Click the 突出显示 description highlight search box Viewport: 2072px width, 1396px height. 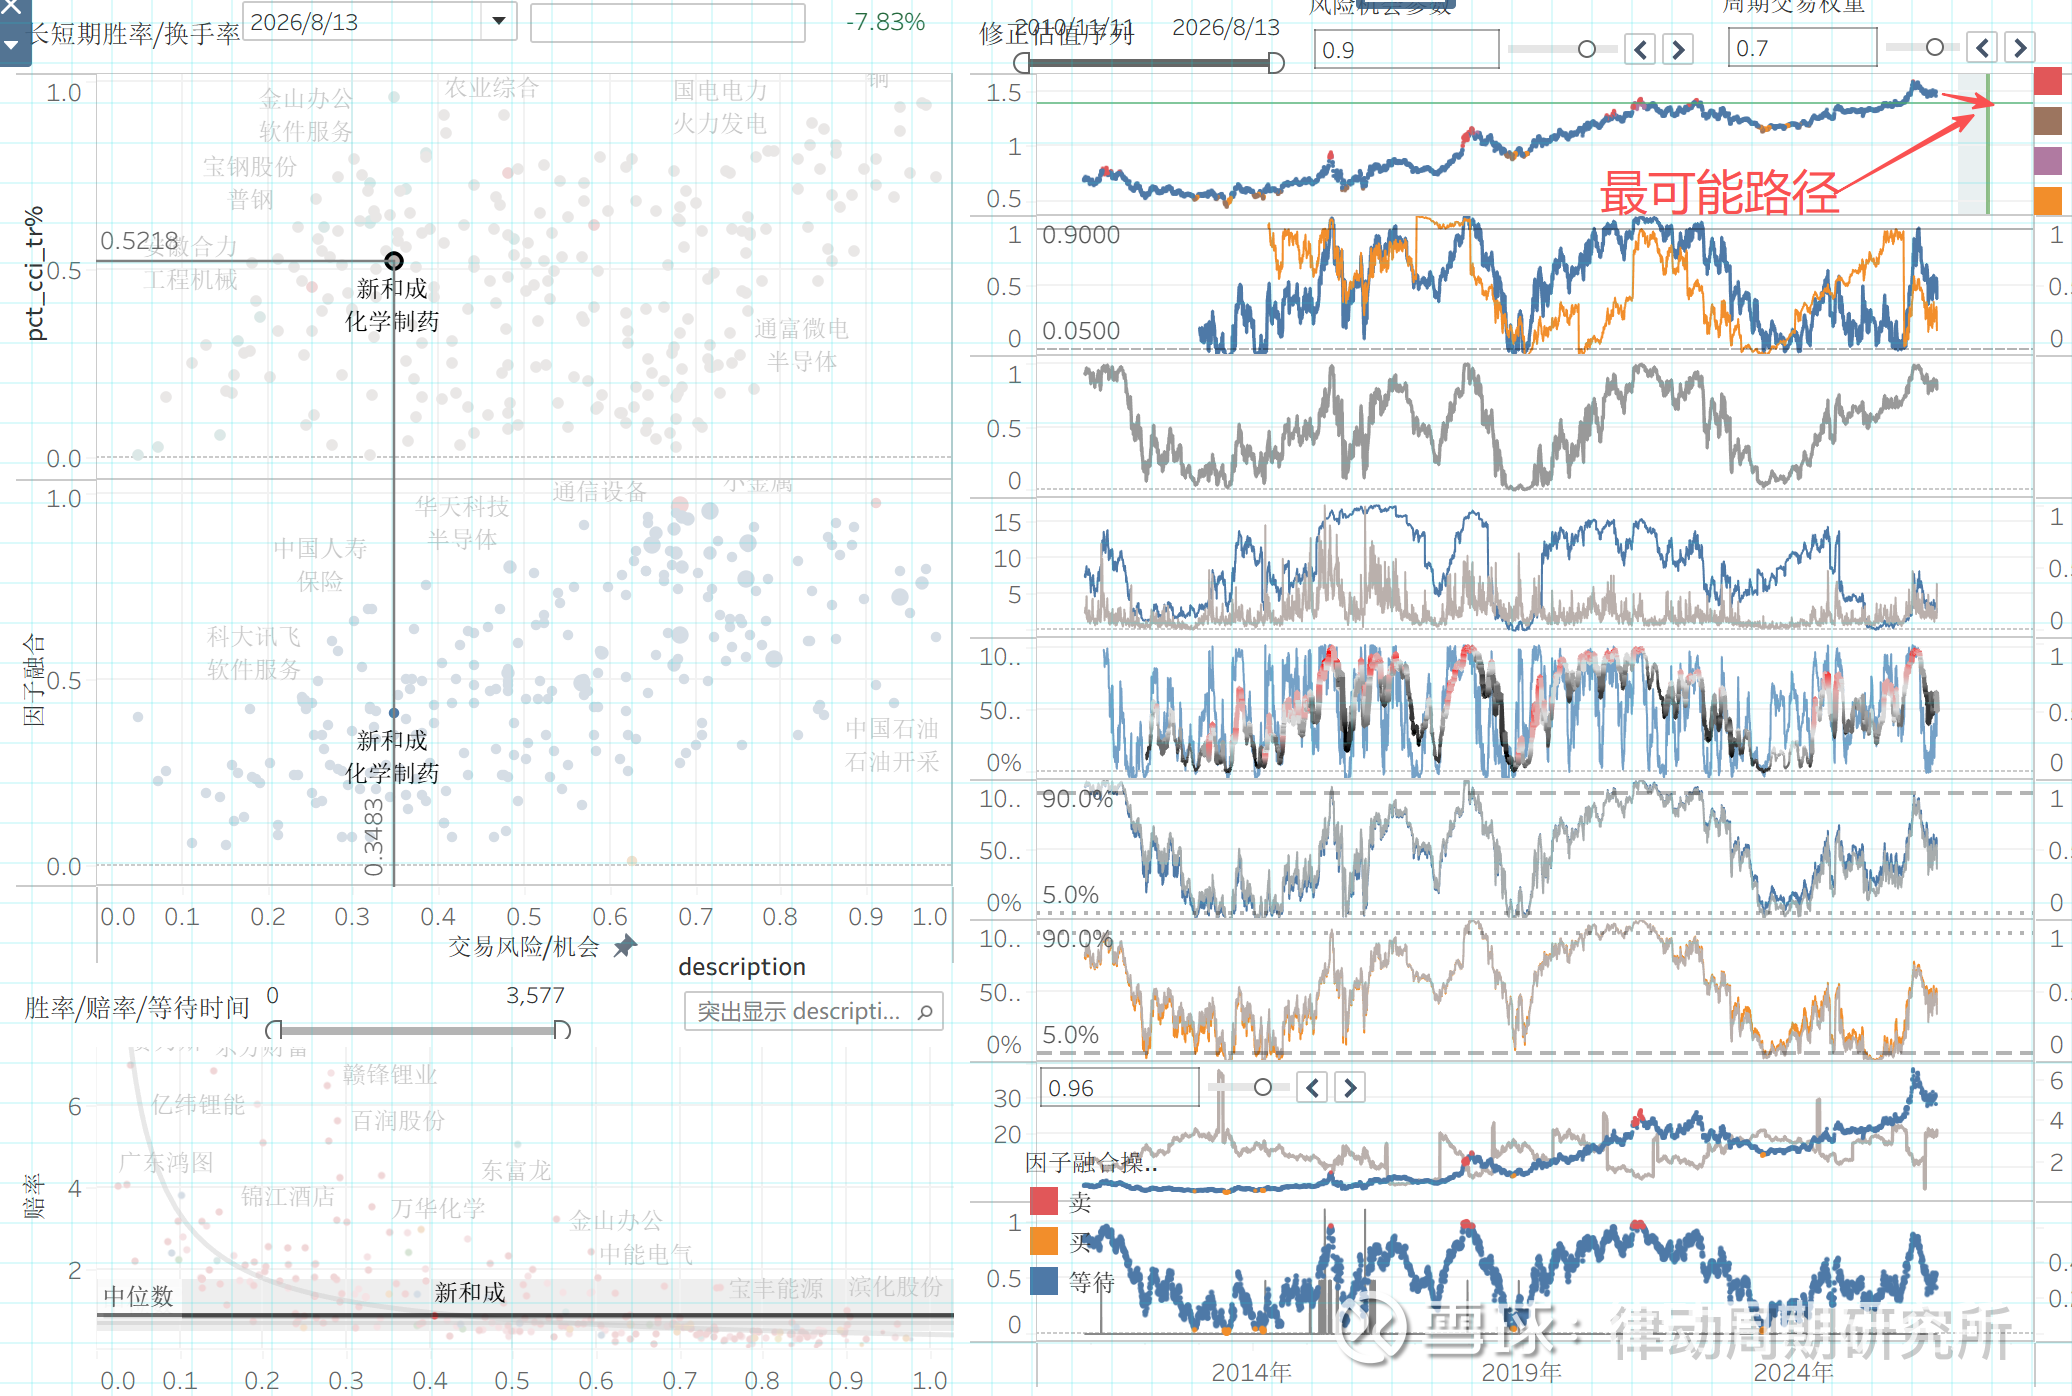click(813, 1011)
